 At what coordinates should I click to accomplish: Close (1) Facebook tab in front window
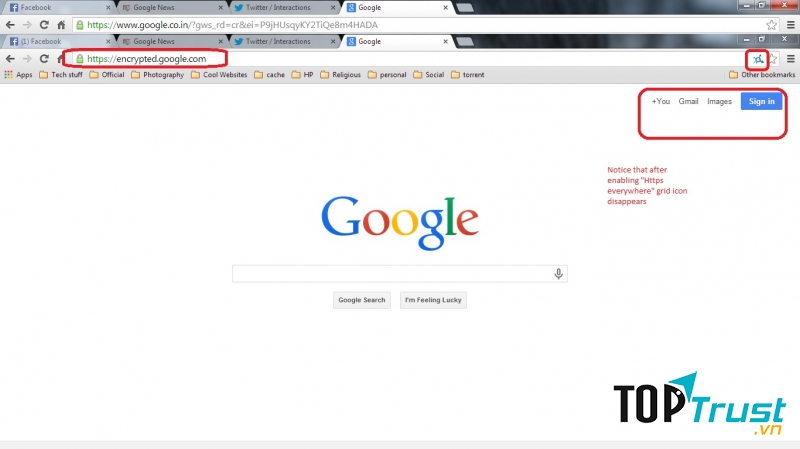pyautogui.click(x=108, y=41)
